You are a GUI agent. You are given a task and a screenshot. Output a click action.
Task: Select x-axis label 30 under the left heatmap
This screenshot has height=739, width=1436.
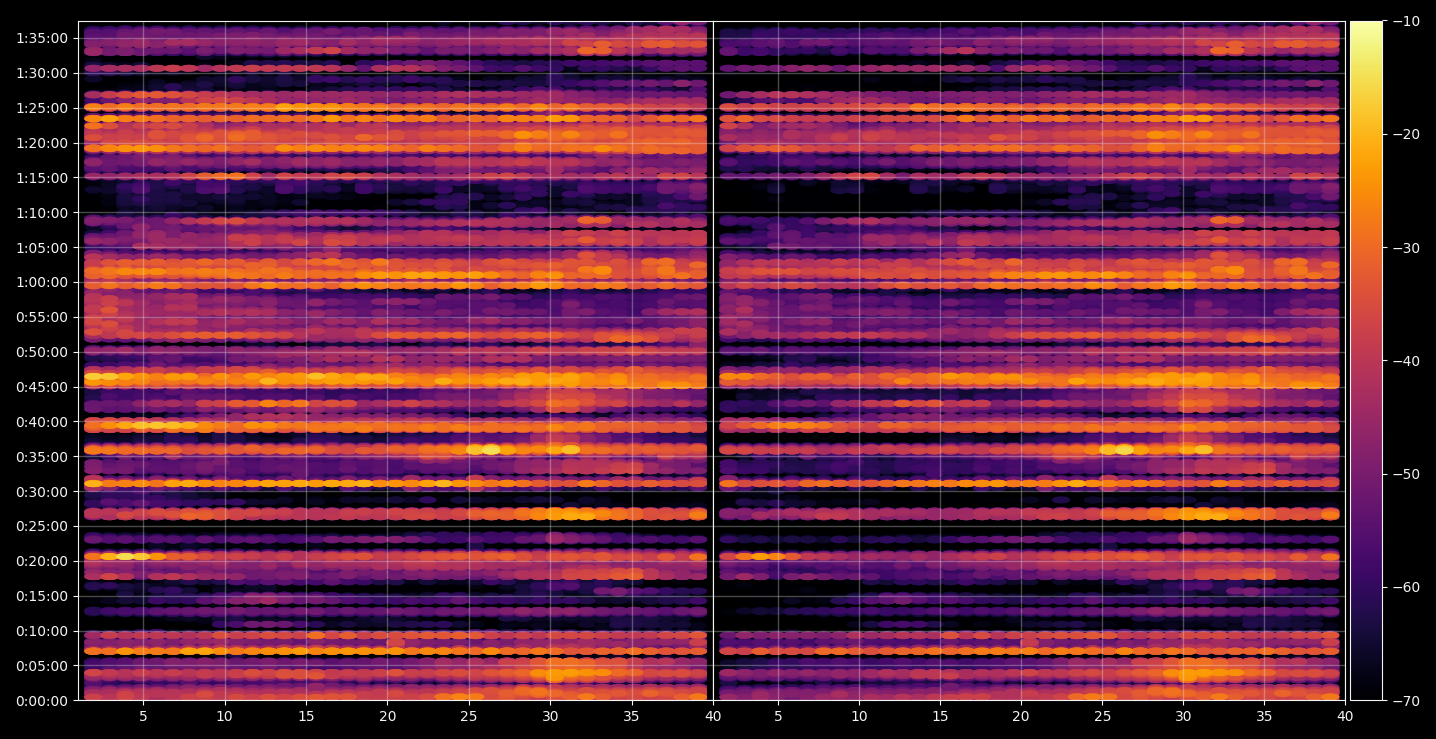[550, 716]
